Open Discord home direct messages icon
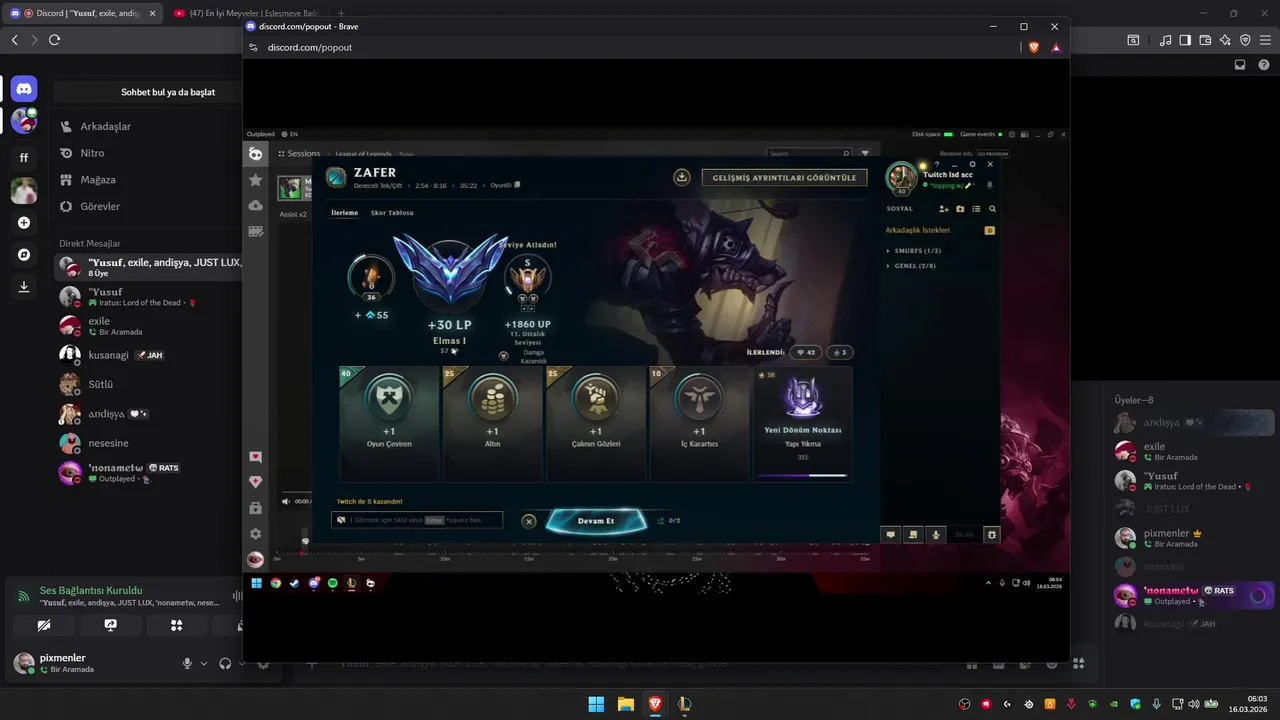1280x720 pixels. (x=24, y=89)
